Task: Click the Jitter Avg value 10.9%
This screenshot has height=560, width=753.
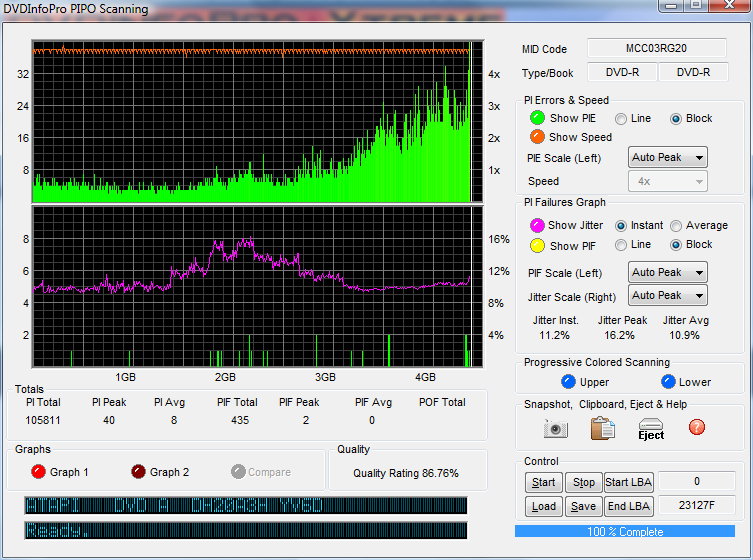Action: point(684,335)
